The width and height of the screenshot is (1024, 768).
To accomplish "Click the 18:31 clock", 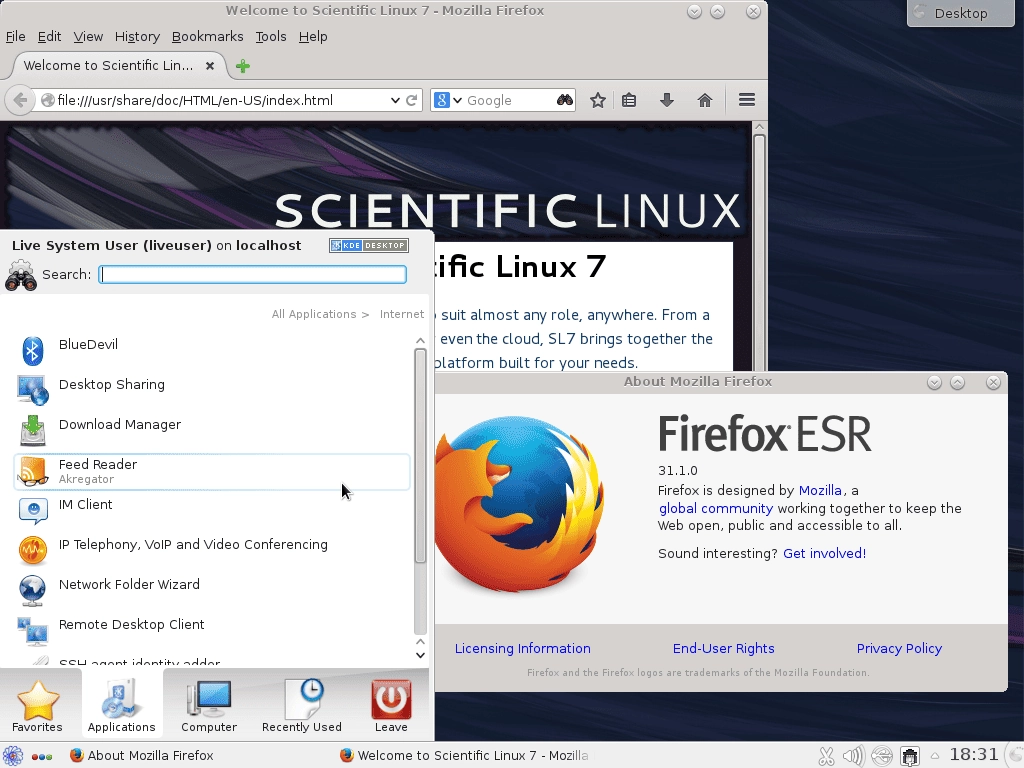I will pyautogui.click(x=974, y=755).
